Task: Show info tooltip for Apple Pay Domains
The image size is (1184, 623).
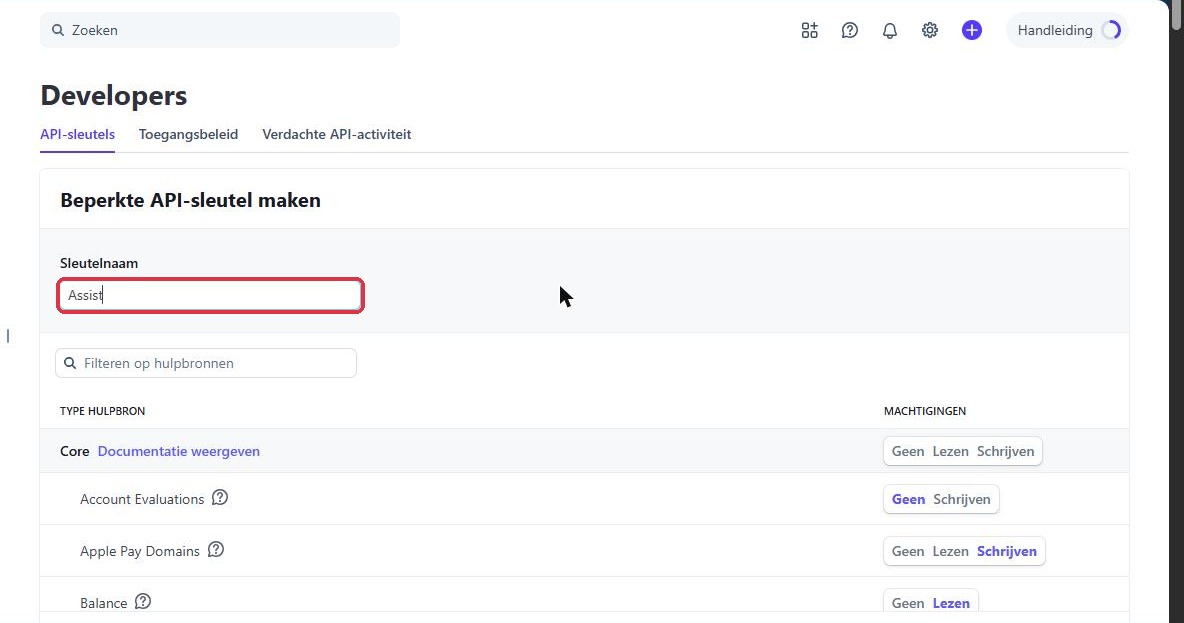Action: coord(216,550)
